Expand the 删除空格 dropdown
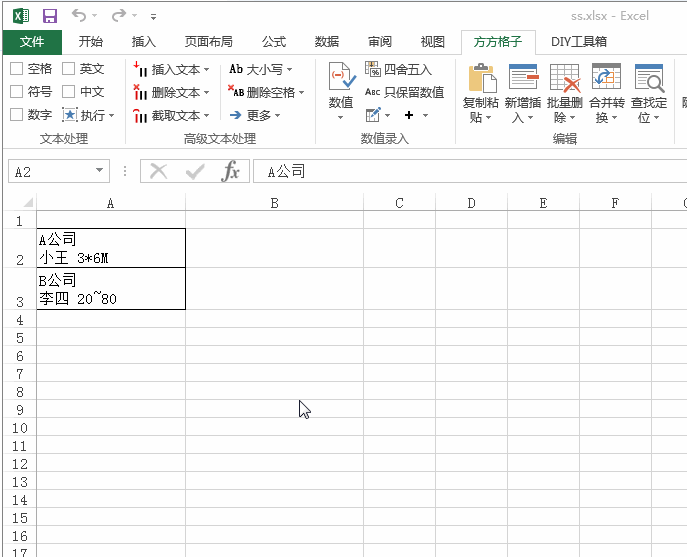Viewport: 687px width, 557px height. pyautogui.click(x=301, y=93)
